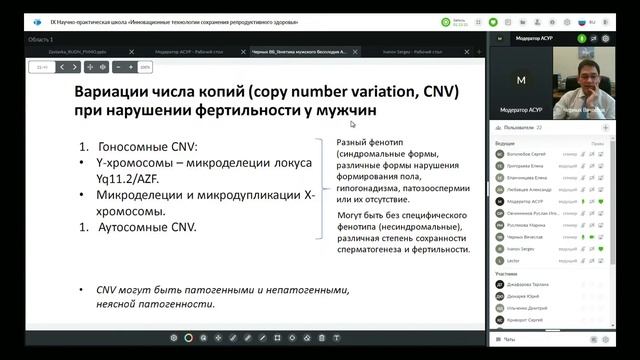Collapse the video panel with chevron

click(500, 38)
